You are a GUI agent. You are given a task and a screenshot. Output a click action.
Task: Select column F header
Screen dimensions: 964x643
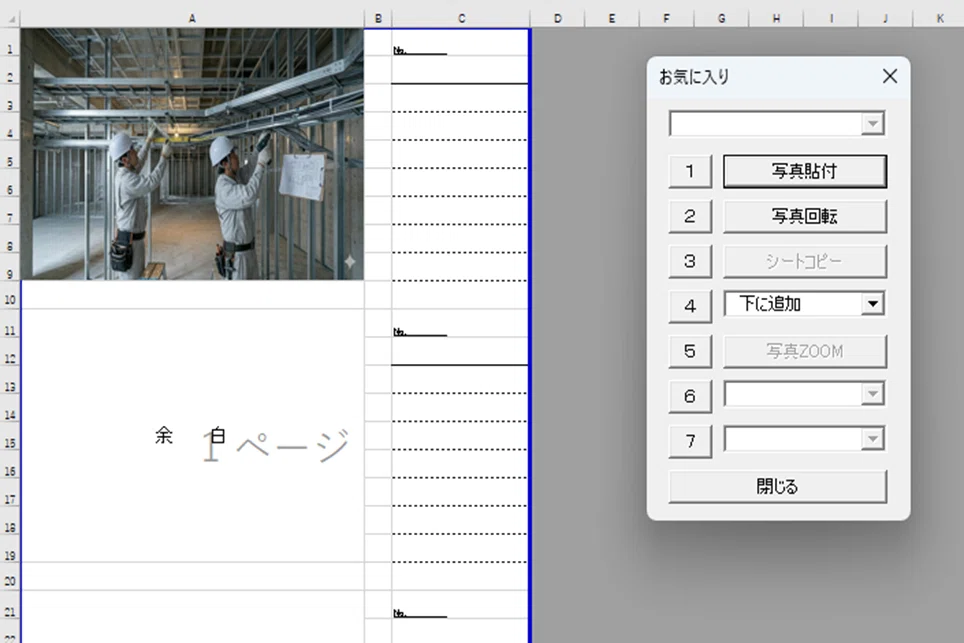point(666,18)
